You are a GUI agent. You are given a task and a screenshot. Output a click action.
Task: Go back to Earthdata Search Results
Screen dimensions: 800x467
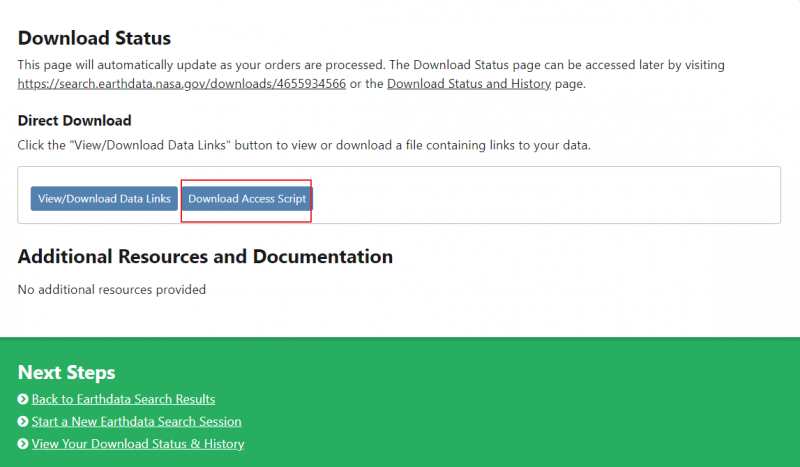[x=123, y=400]
